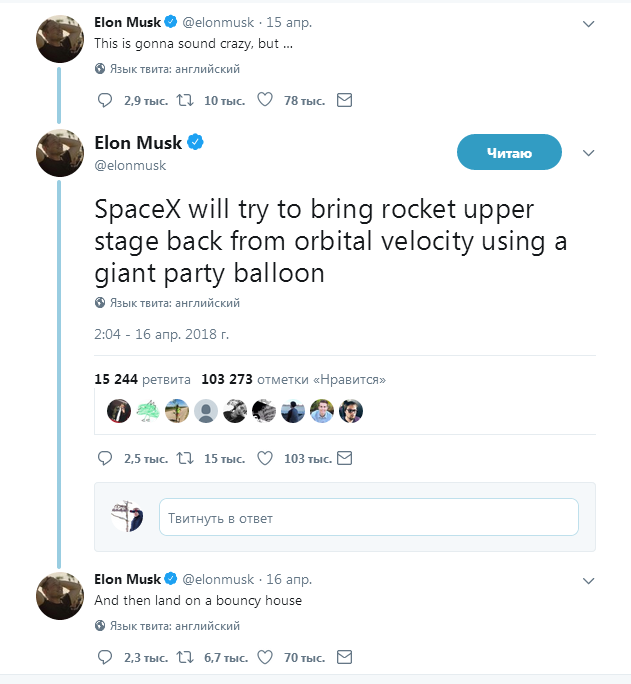Retweet the giant party balloon tweet
This screenshot has height=684, width=631.
pyautogui.click(x=185, y=459)
